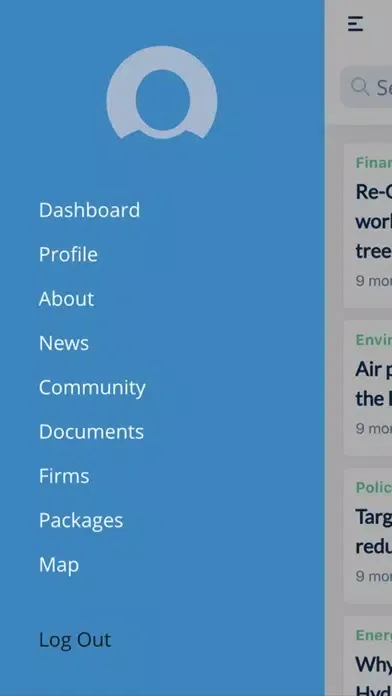Open the About page

(66, 299)
